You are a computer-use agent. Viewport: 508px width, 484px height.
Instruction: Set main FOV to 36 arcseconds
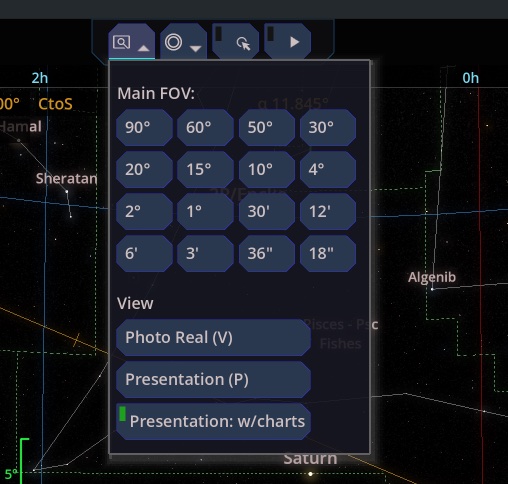pos(267,253)
